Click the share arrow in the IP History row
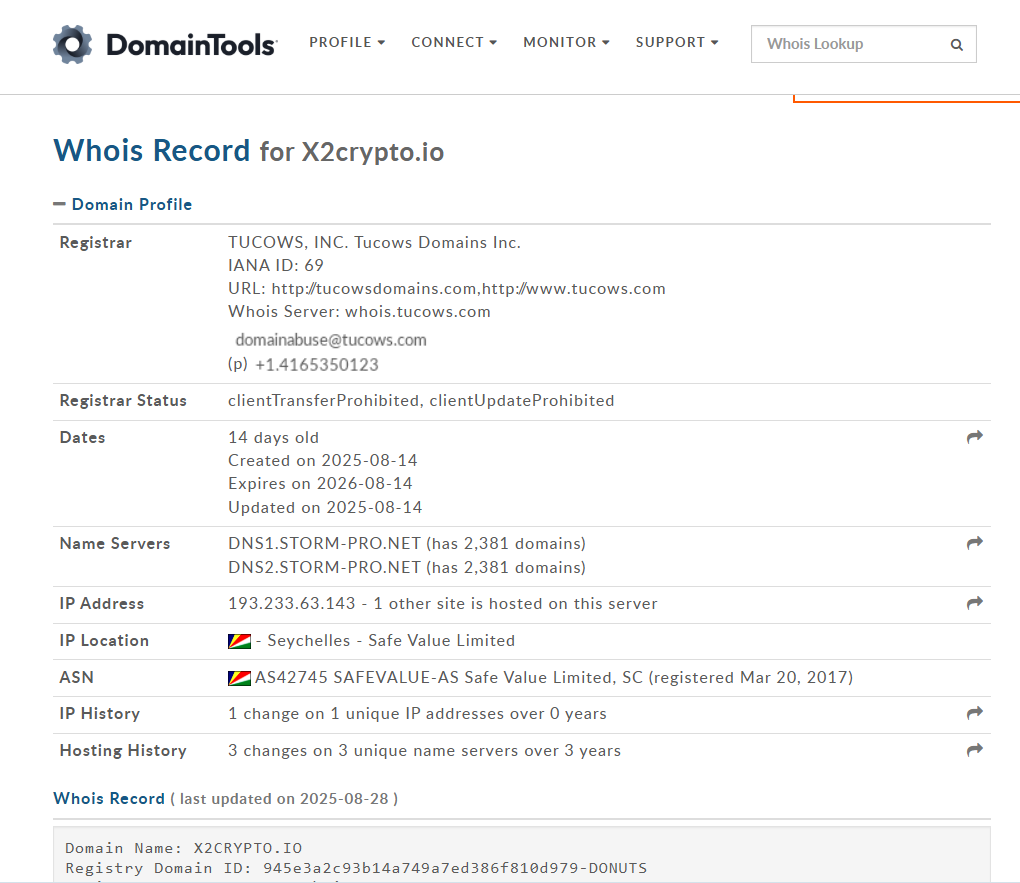The height and width of the screenshot is (883, 1020). point(974,713)
